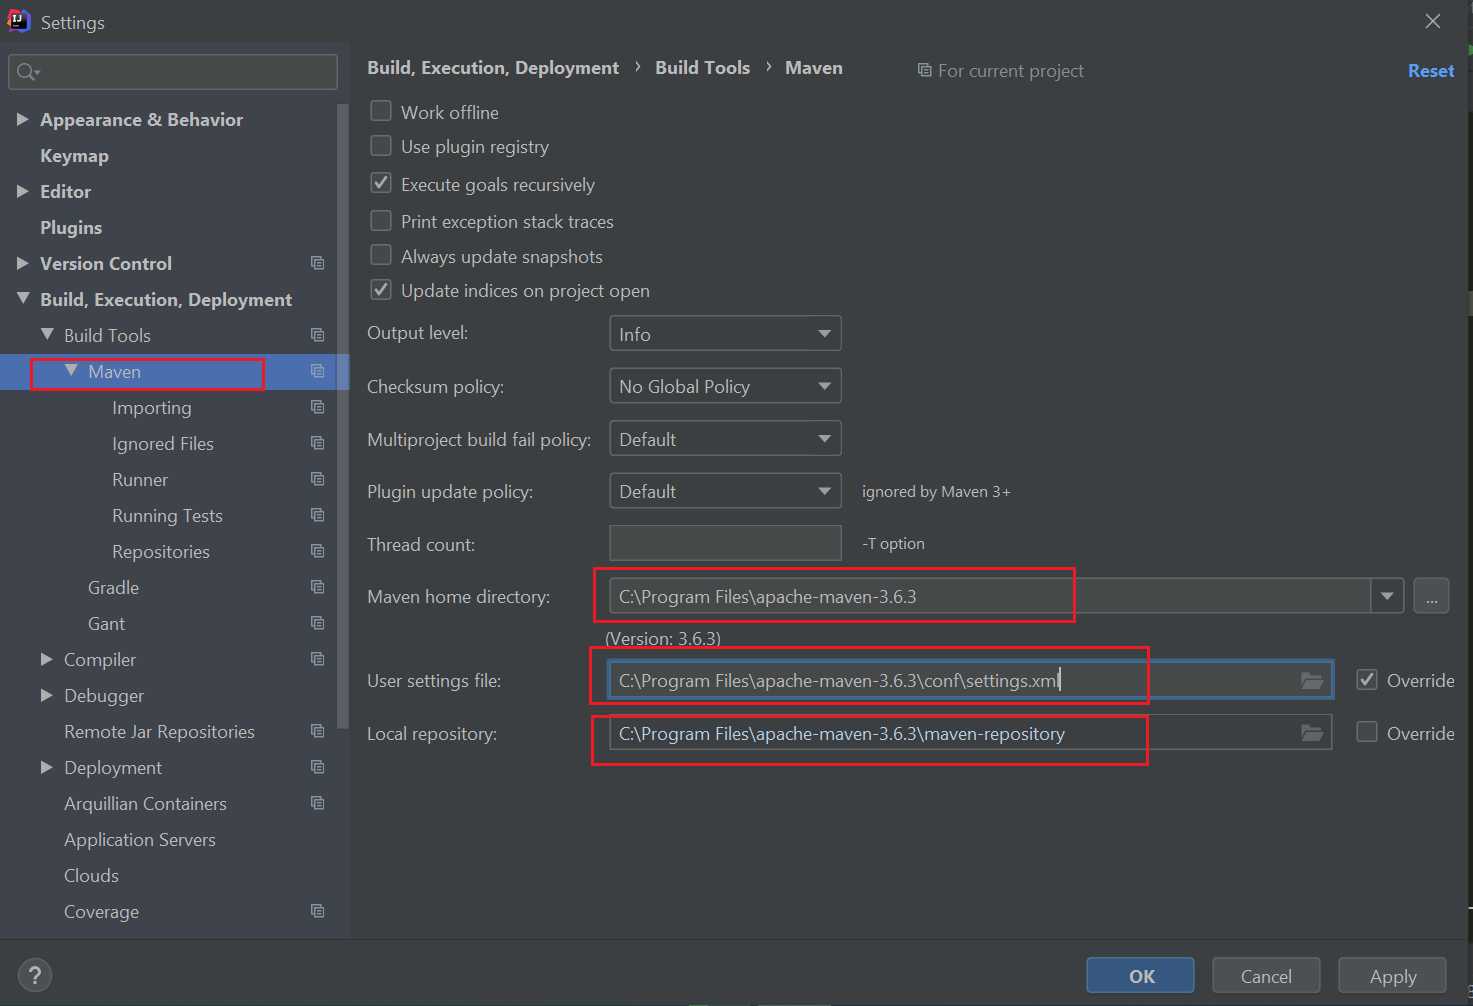
Task: Click project-level icon beside Arquillian Containers
Action: coord(318,803)
